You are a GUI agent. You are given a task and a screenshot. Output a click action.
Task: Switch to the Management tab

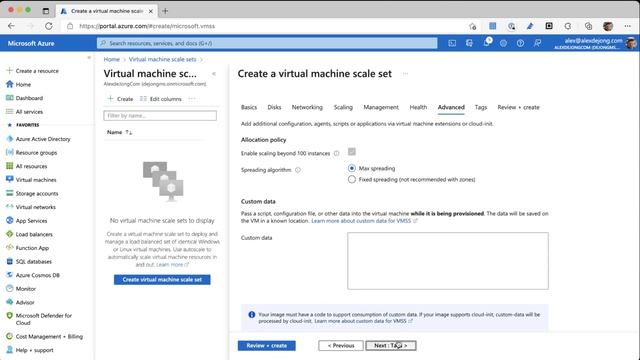click(381, 107)
